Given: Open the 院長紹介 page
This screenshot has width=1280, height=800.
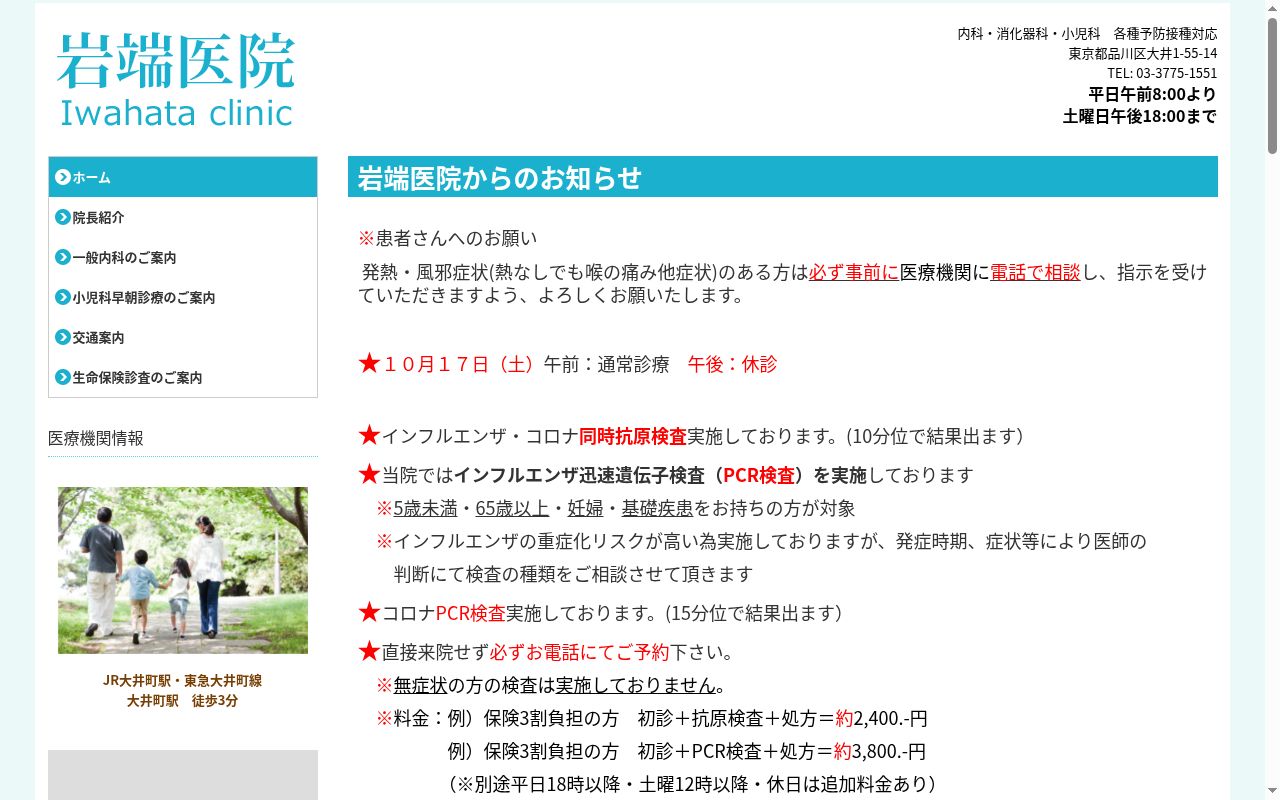Looking at the screenshot, I should [x=183, y=217].
